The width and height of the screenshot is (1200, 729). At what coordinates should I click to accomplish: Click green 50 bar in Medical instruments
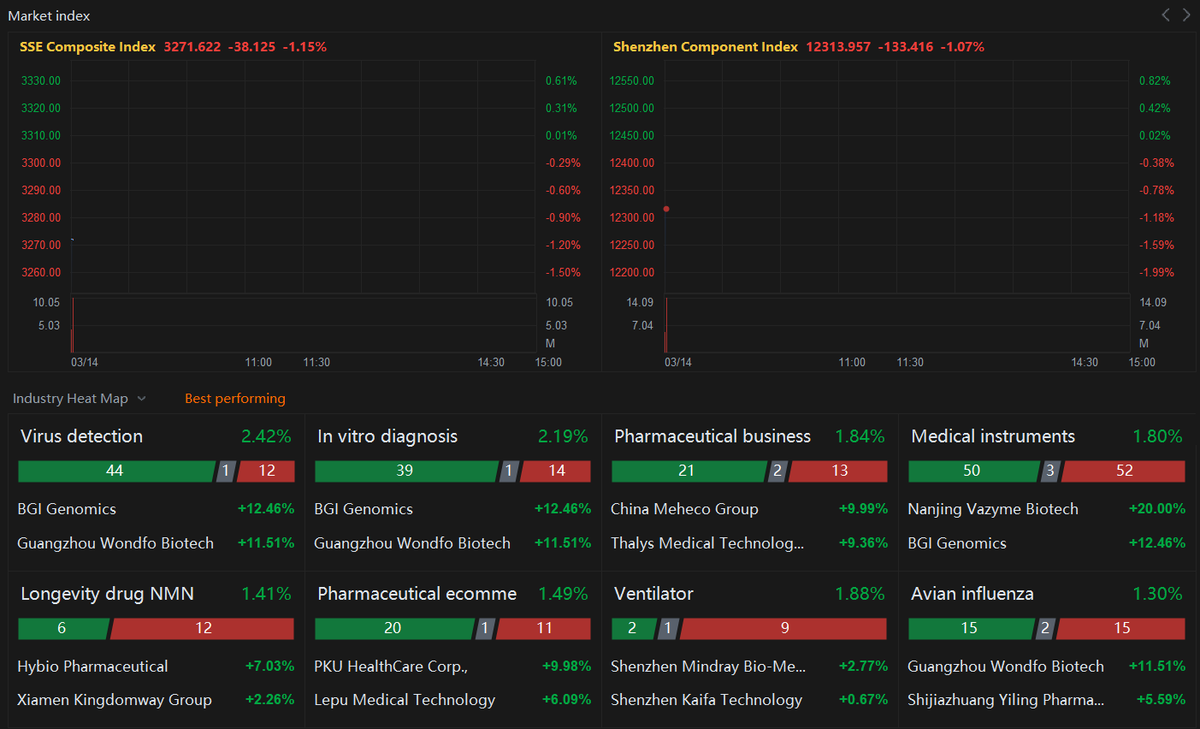click(972, 471)
